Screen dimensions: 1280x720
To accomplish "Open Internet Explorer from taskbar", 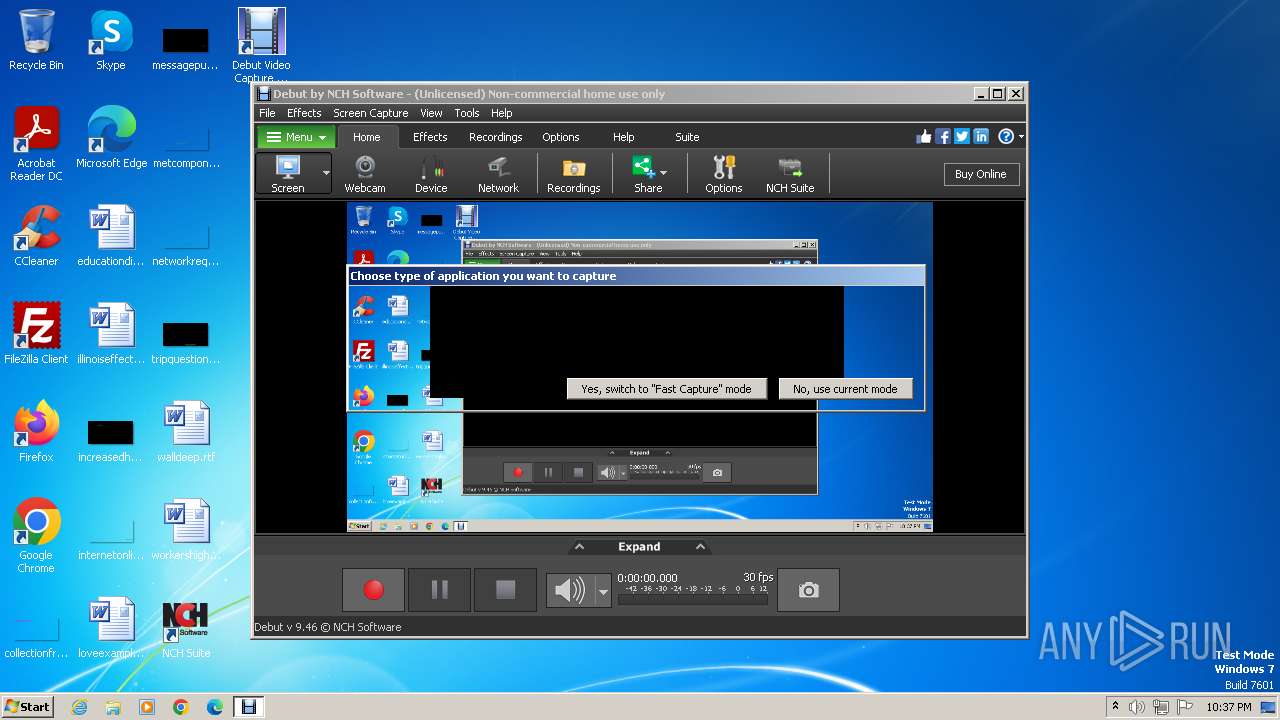I will [x=79, y=707].
